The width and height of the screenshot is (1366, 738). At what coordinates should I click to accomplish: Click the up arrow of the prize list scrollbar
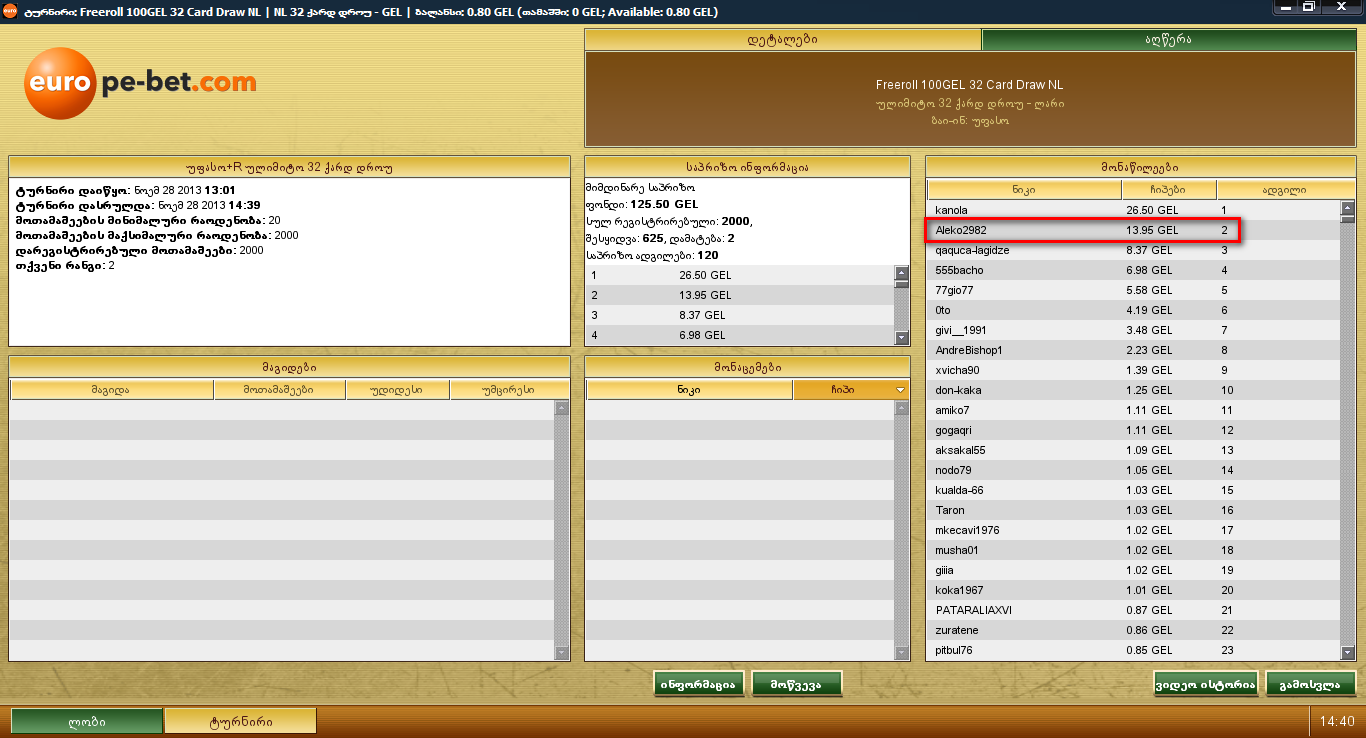tap(902, 272)
